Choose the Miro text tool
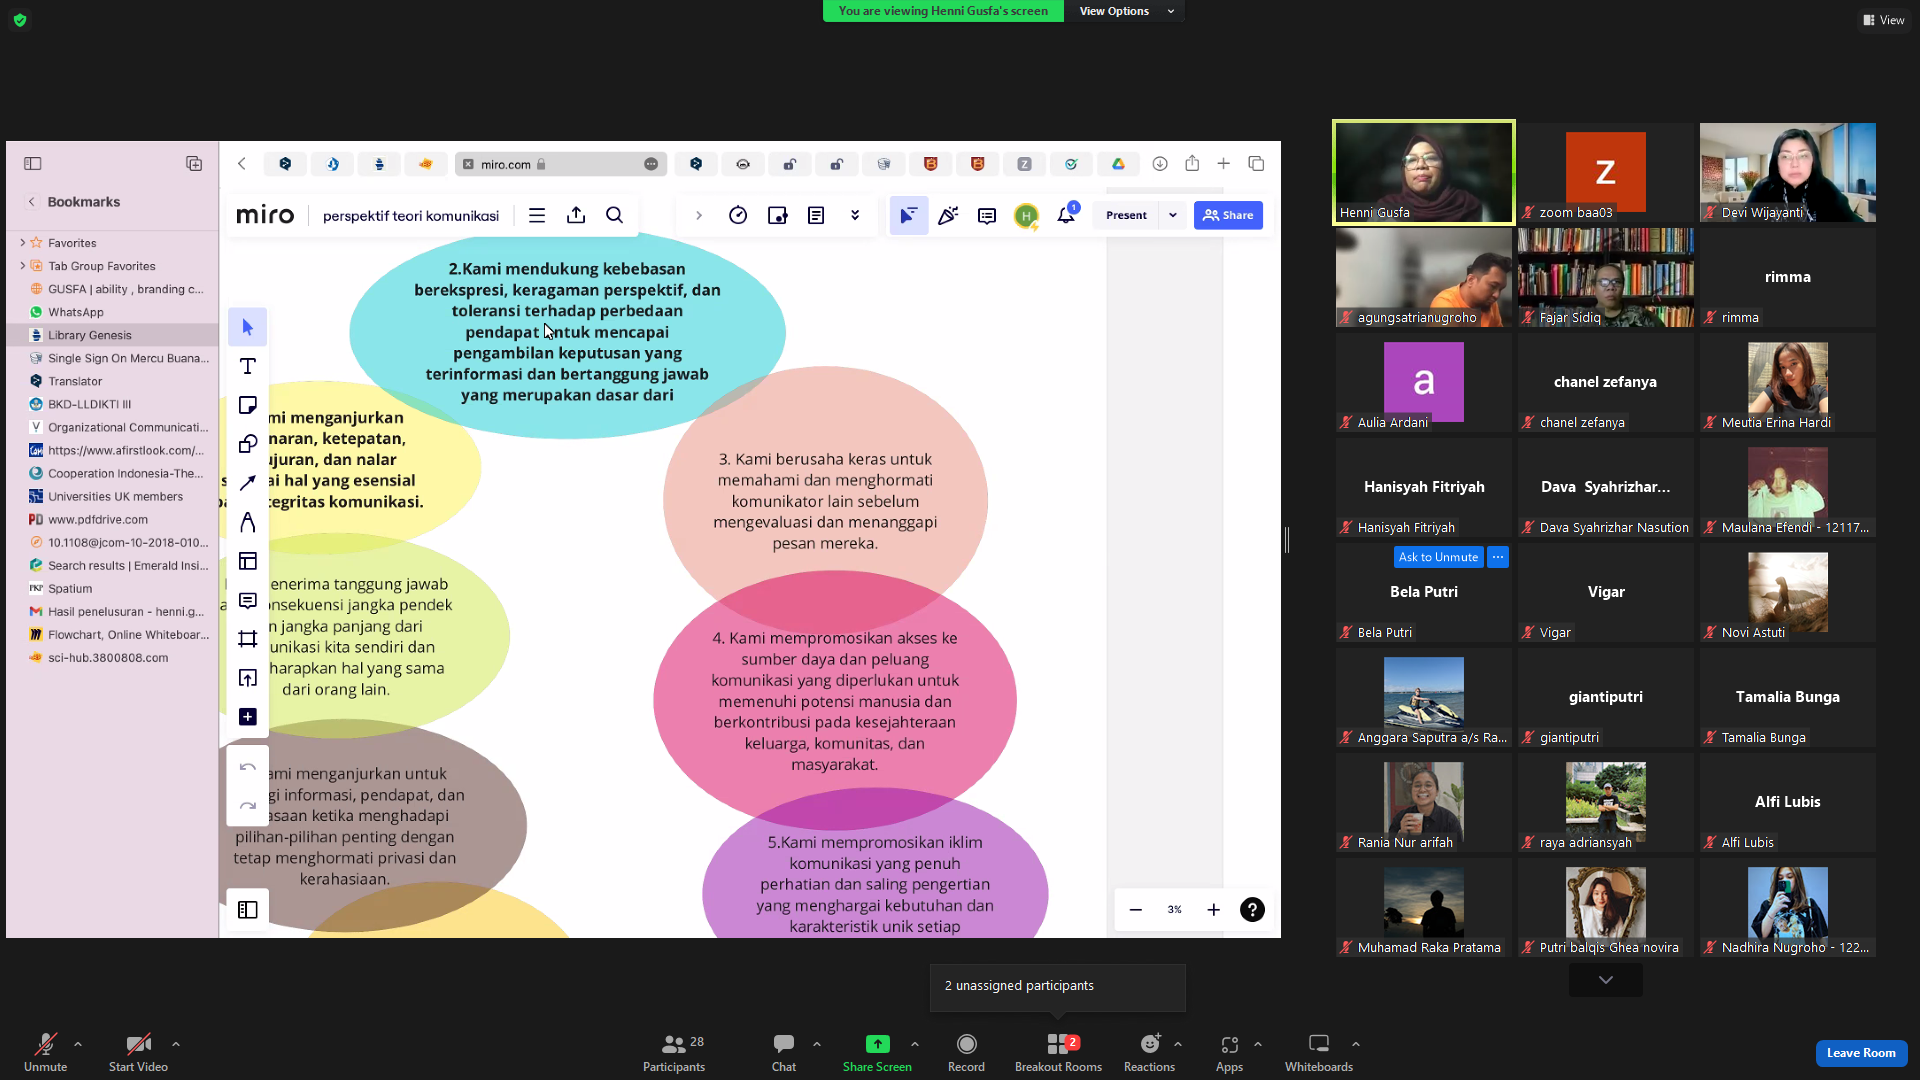The height and width of the screenshot is (1080, 1920). pos(248,366)
